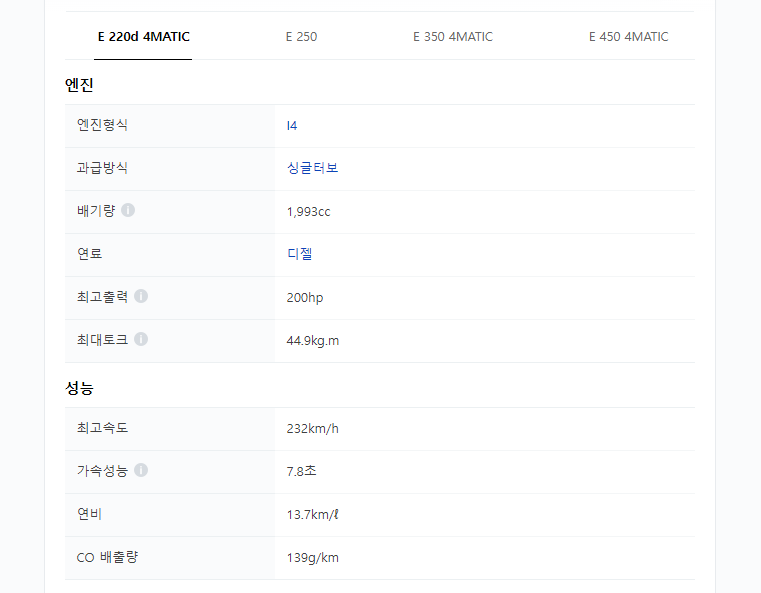Click the 7.8초 acceleration value
The width and height of the screenshot is (761, 593).
[301, 471]
